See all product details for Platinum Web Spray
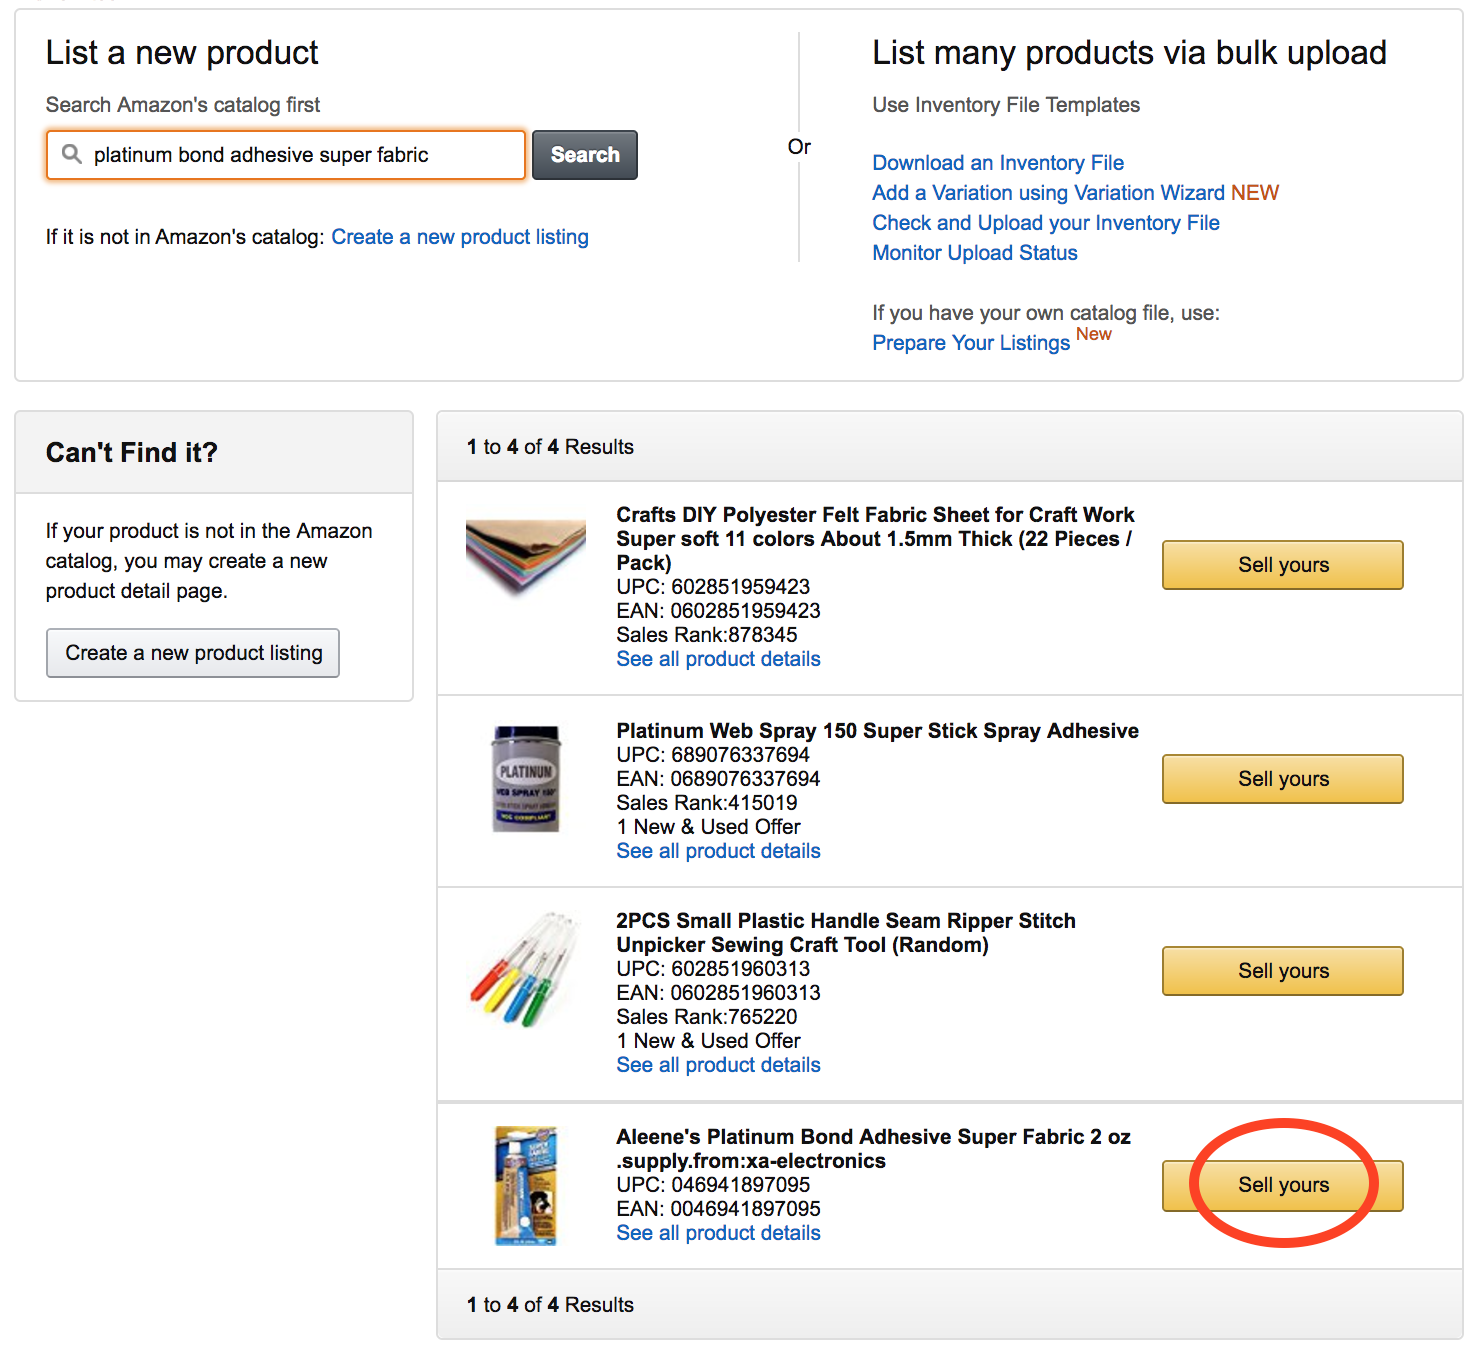 (x=718, y=851)
